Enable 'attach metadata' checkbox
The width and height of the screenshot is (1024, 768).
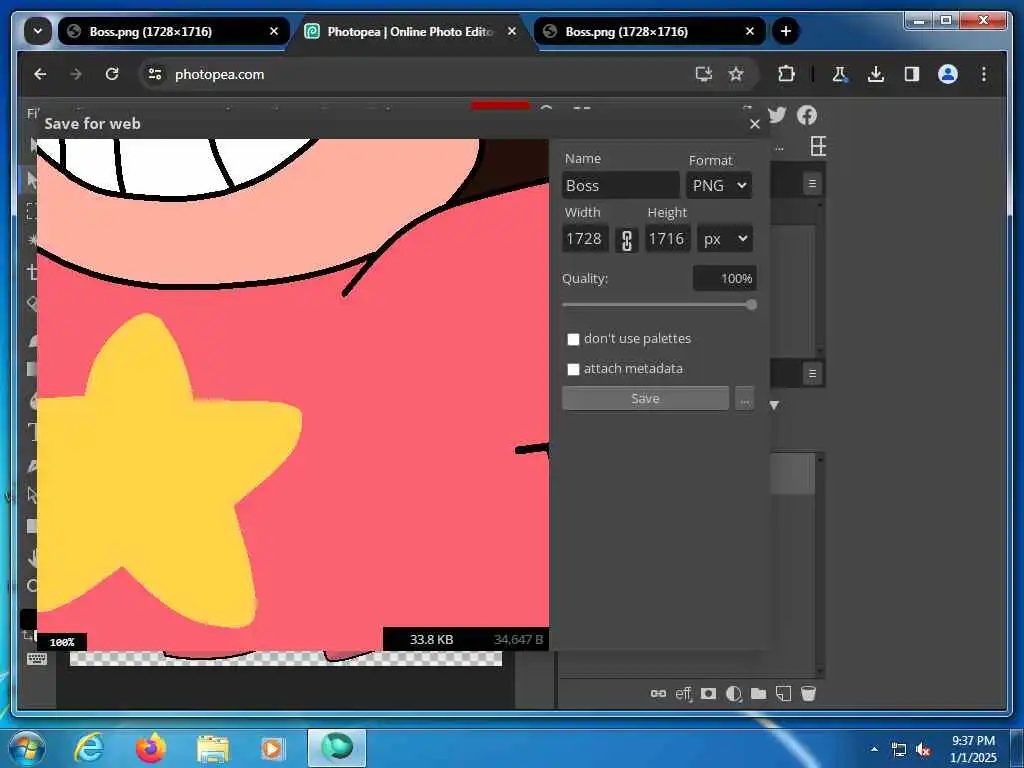tap(573, 369)
